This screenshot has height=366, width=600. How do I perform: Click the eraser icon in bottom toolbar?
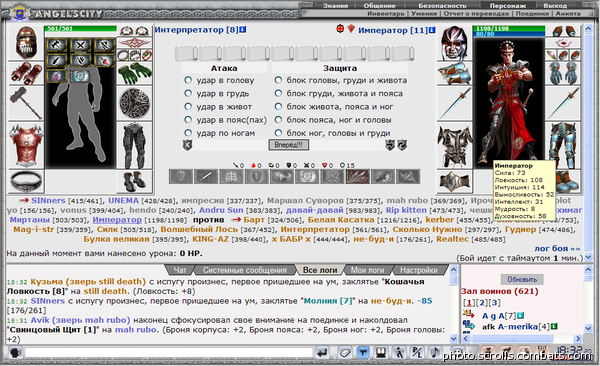[x=344, y=352]
